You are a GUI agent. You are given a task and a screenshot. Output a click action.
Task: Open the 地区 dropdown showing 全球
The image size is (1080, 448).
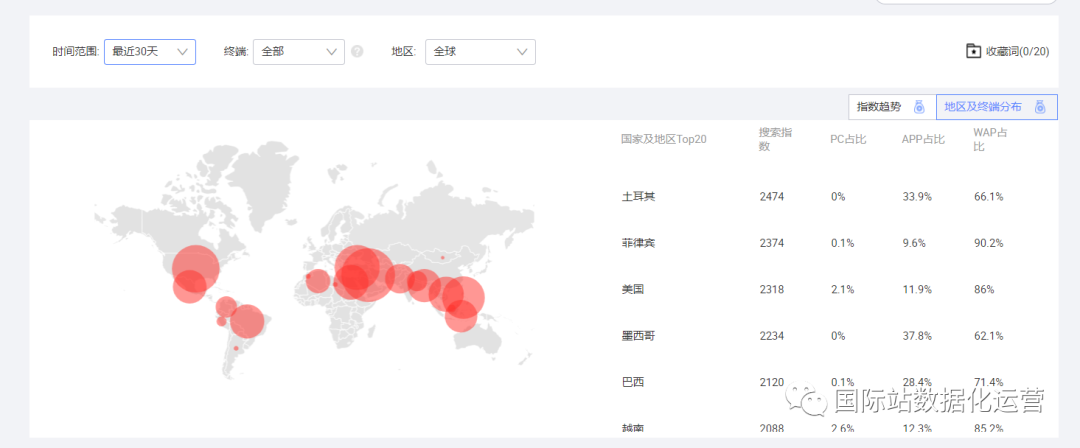[x=480, y=52]
